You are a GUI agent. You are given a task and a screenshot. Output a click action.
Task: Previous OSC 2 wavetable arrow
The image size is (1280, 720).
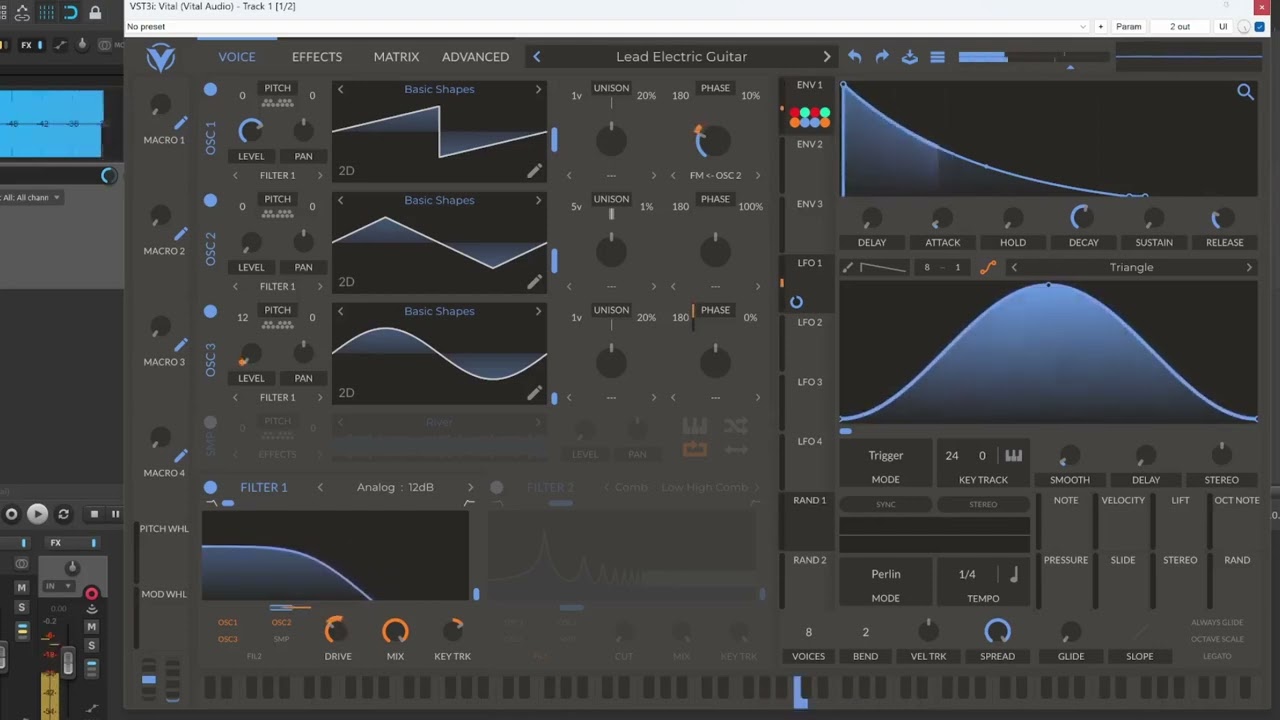pyautogui.click(x=340, y=200)
